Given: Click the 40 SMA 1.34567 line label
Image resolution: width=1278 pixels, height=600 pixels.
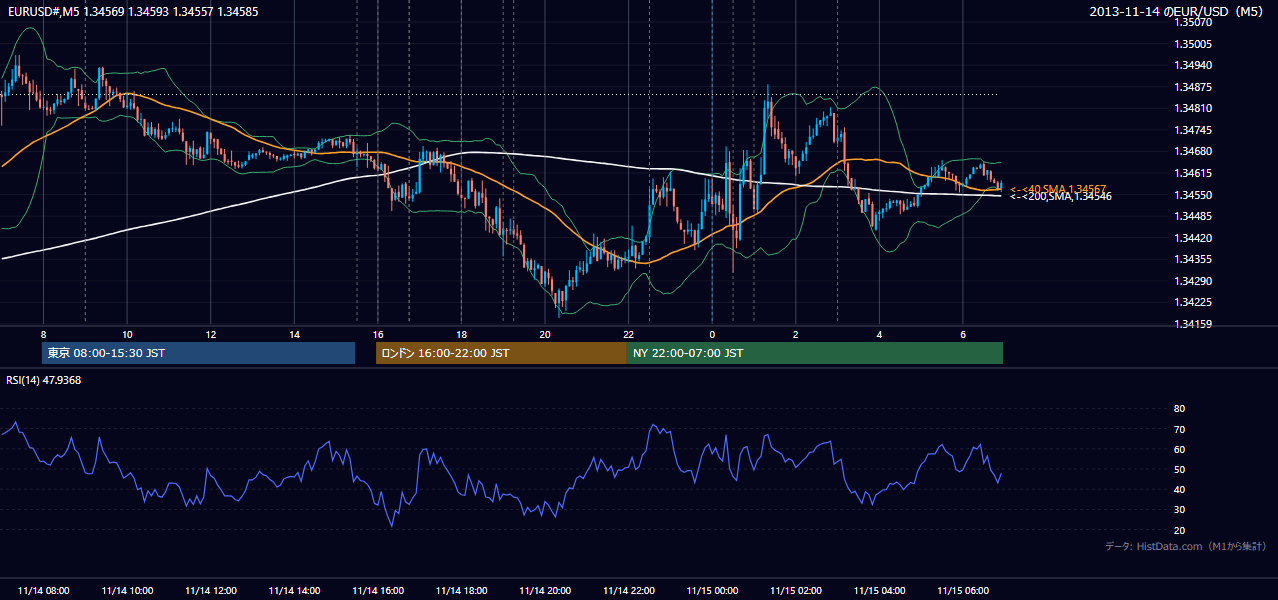Looking at the screenshot, I should [1058, 189].
